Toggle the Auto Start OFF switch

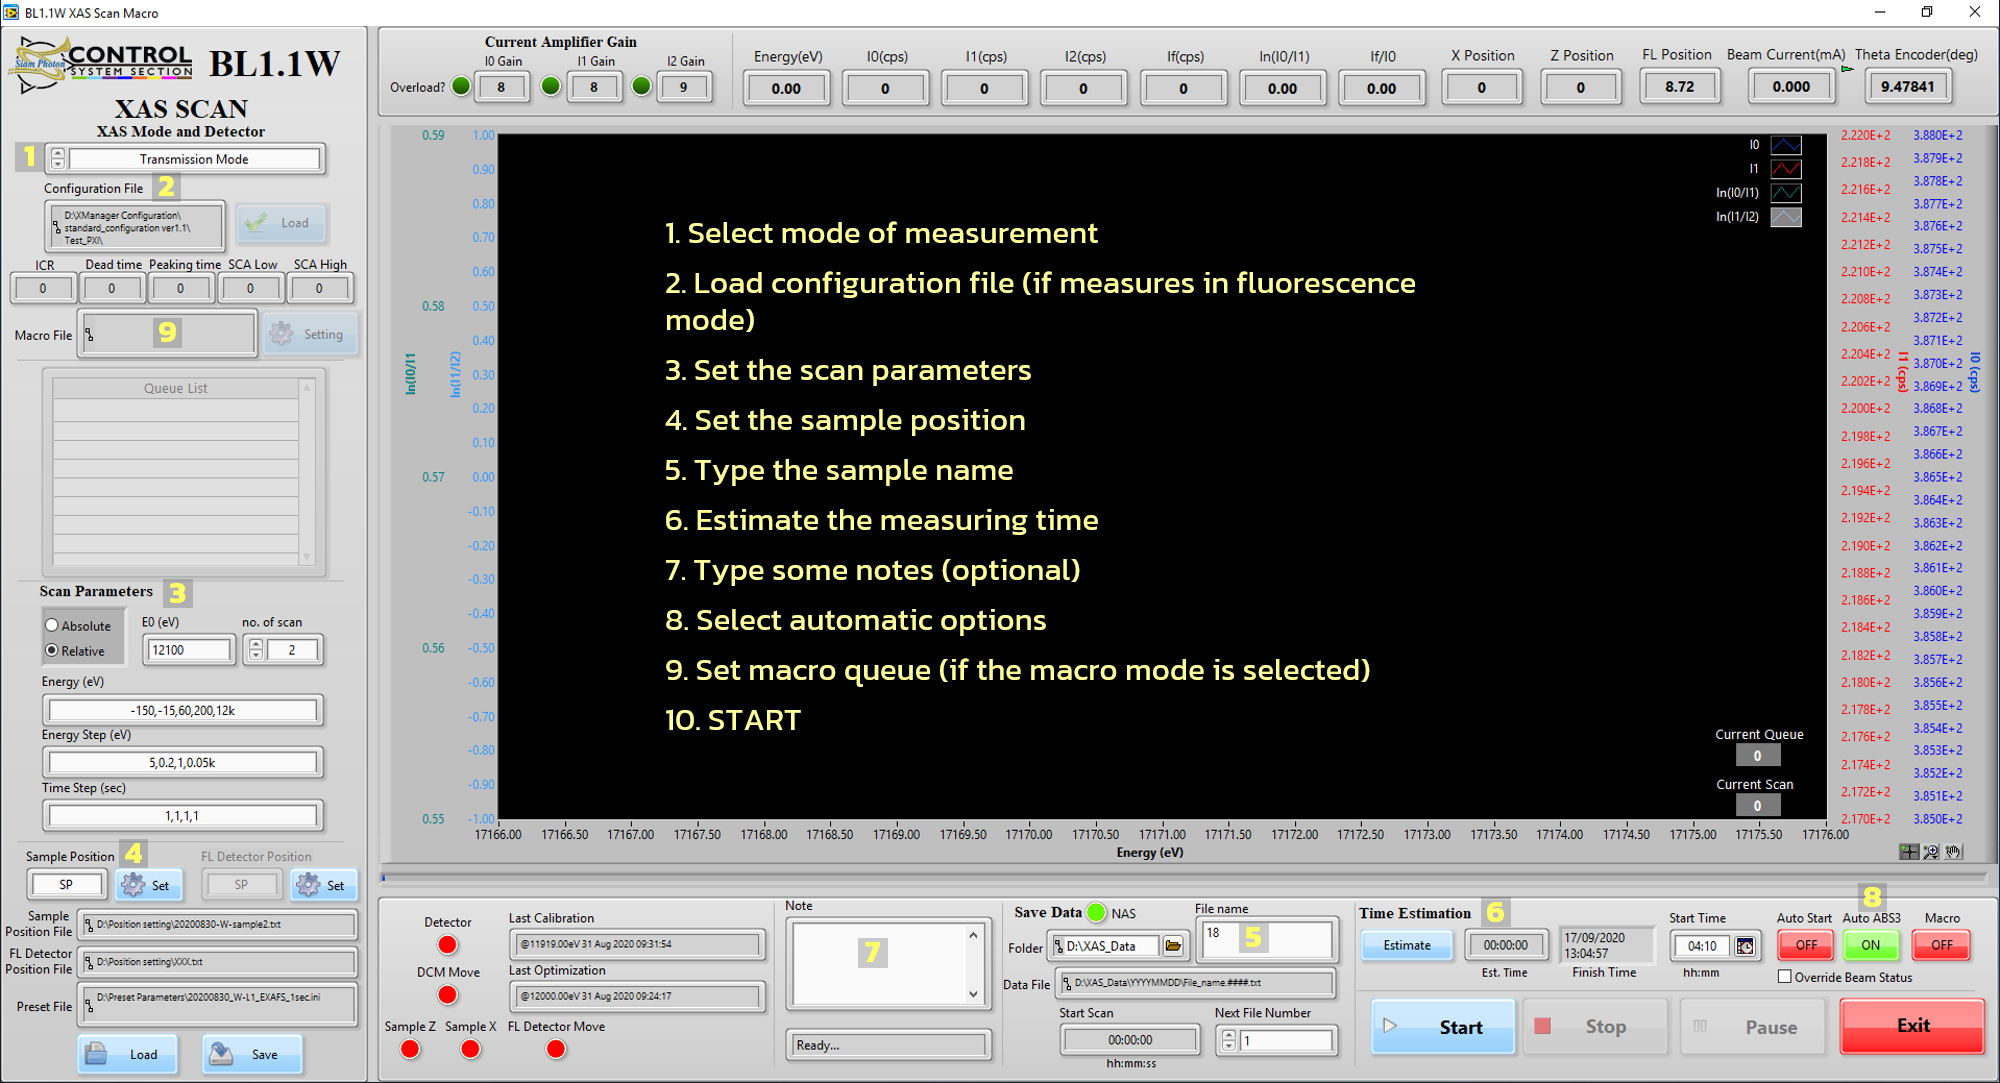(x=1805, y=945)
